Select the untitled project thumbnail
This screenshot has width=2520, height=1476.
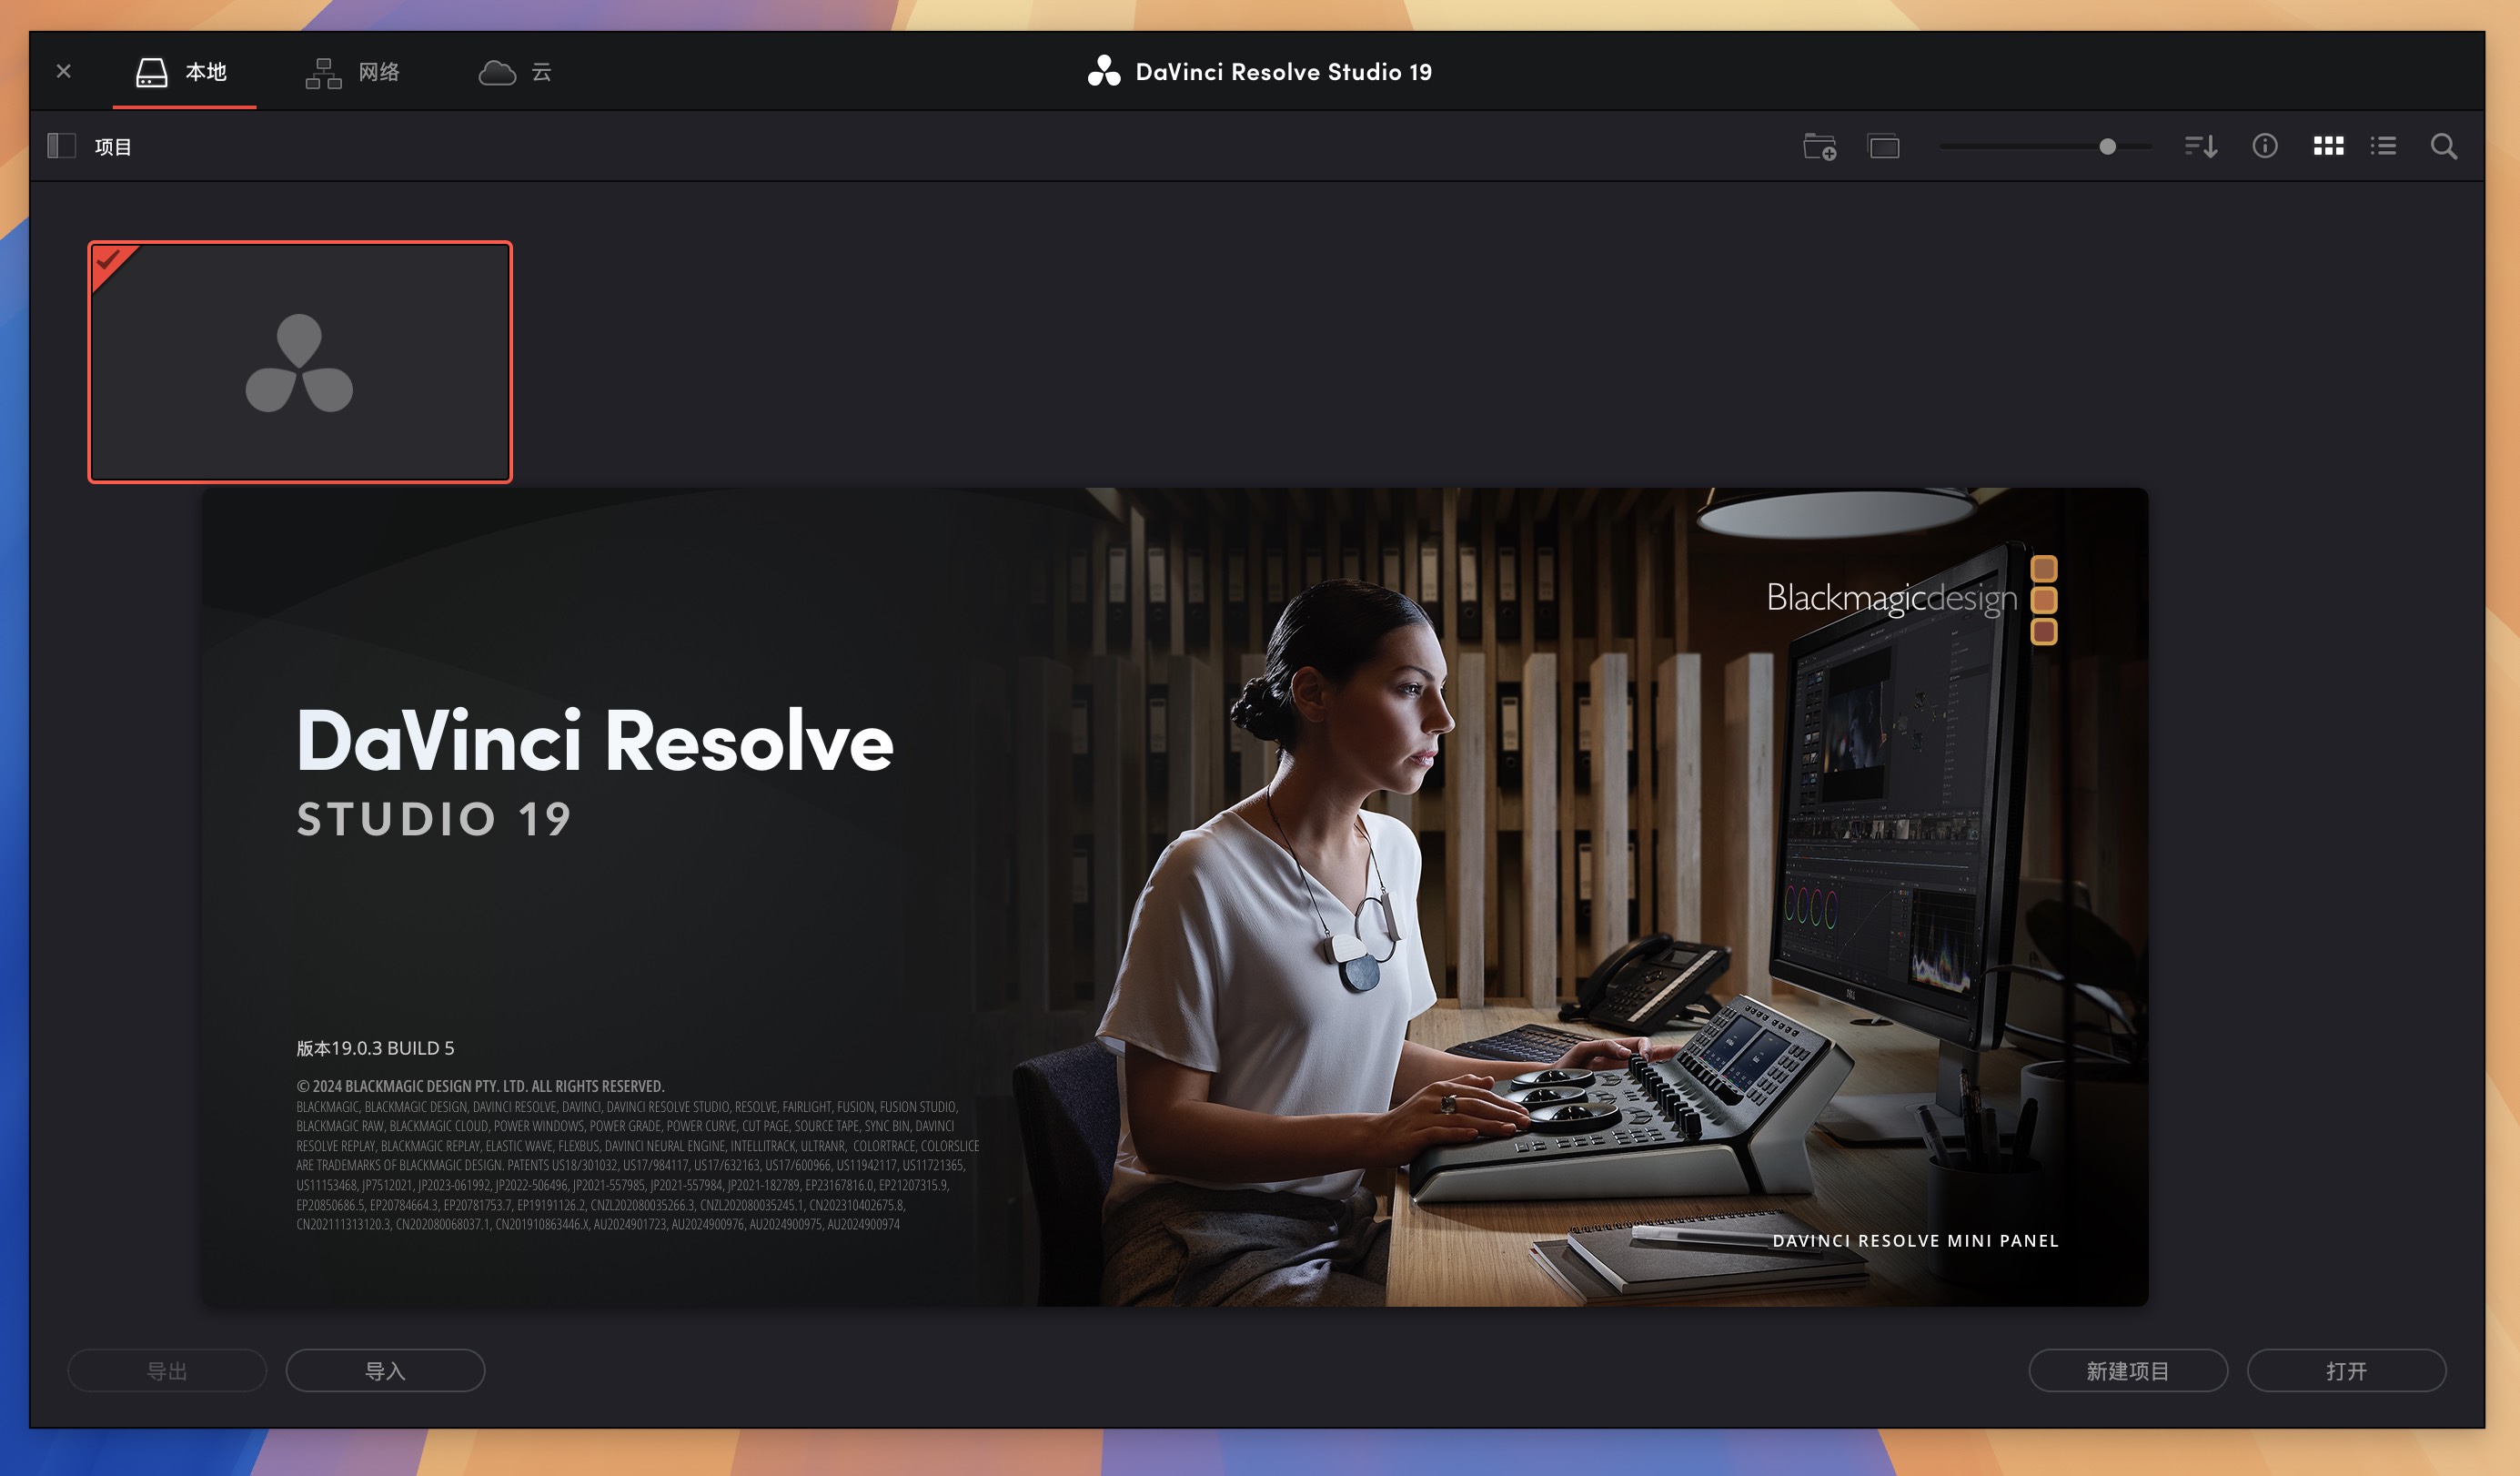[x=300, y=362]
